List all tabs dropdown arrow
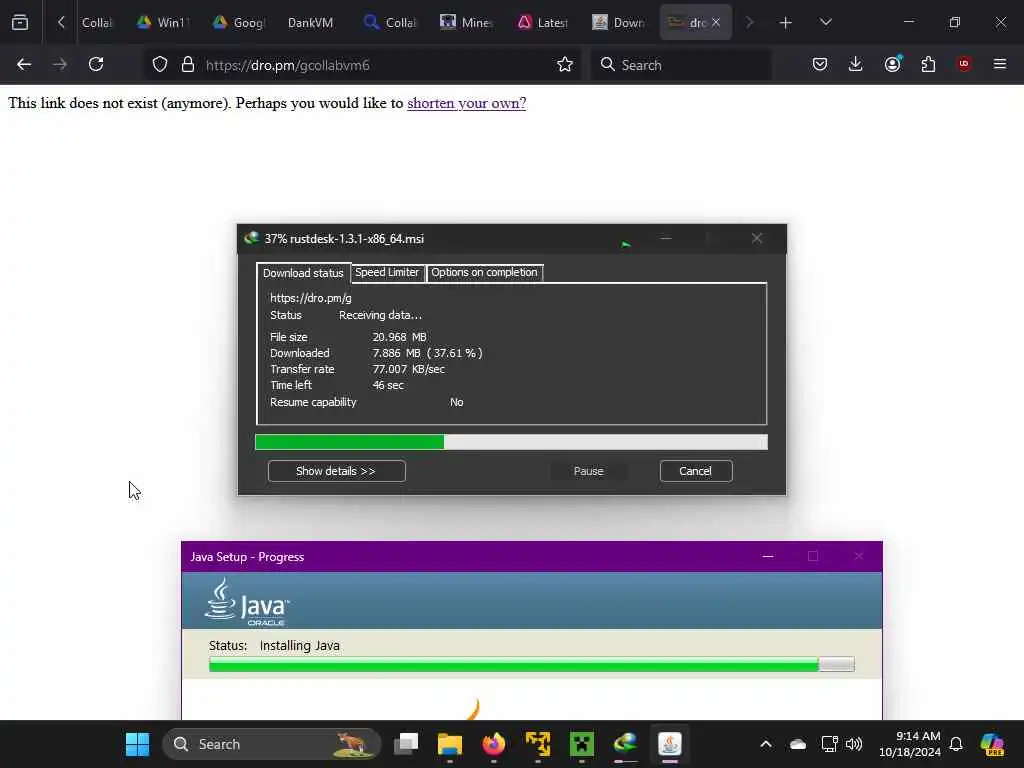The width and height of the screenshot is (1024, 768). [x=825, y=22]
